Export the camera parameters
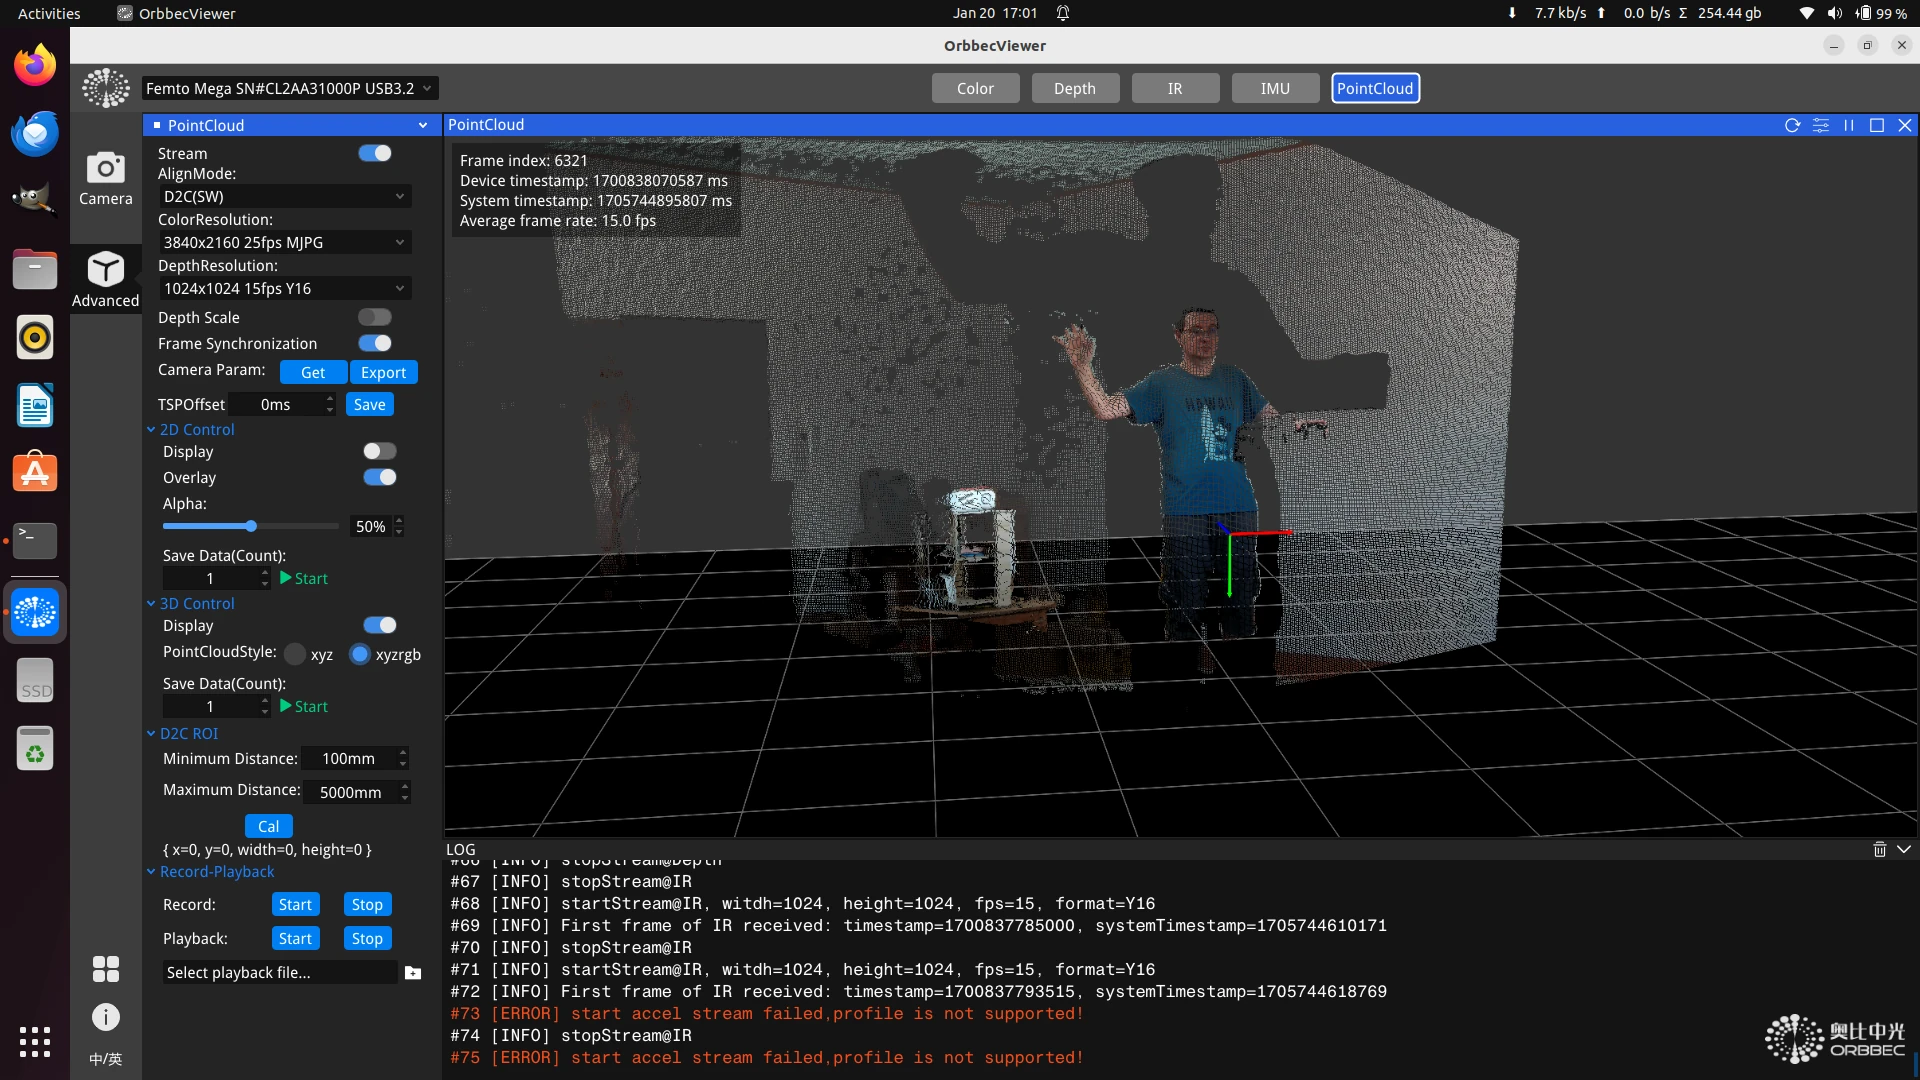Image resolution: width=1920 pixels, height=1080 pixels. 383,372
